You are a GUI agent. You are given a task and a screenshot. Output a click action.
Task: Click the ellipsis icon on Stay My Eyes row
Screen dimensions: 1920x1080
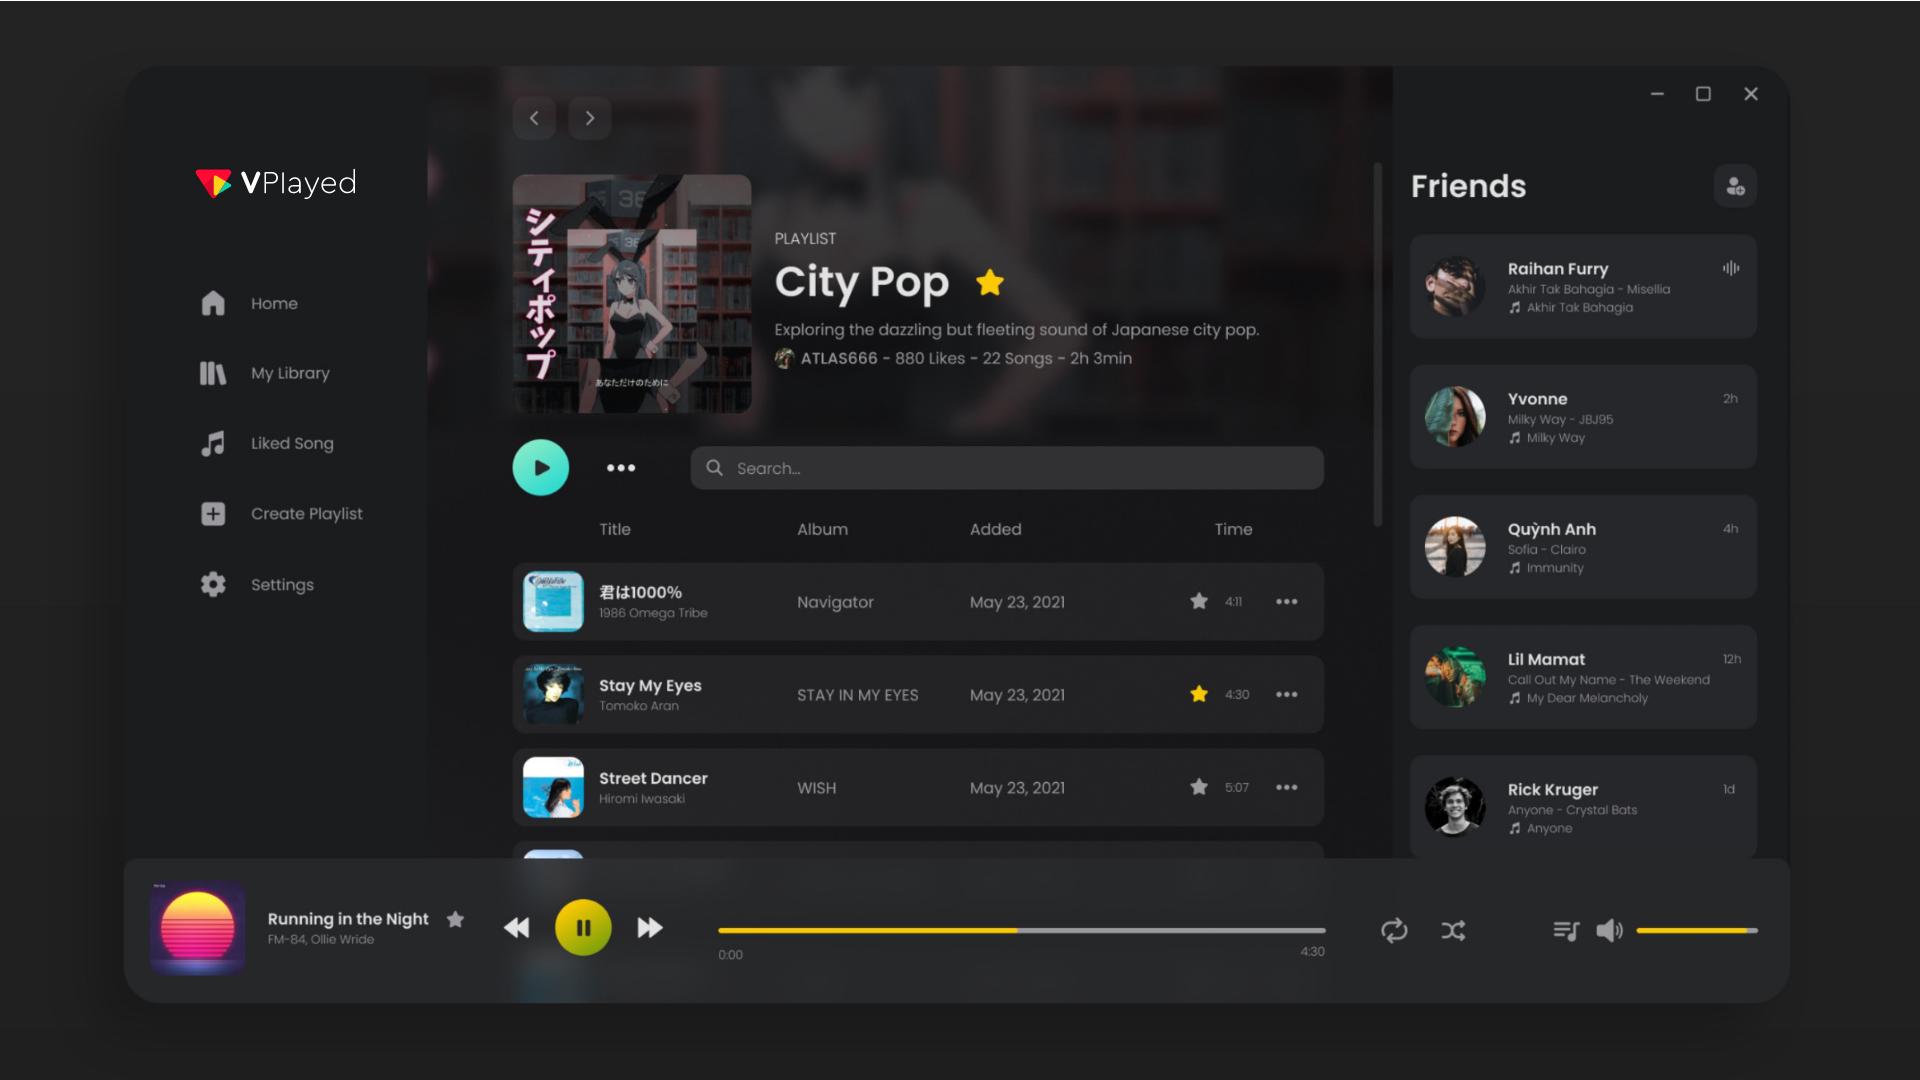(x=1286, y=695)
